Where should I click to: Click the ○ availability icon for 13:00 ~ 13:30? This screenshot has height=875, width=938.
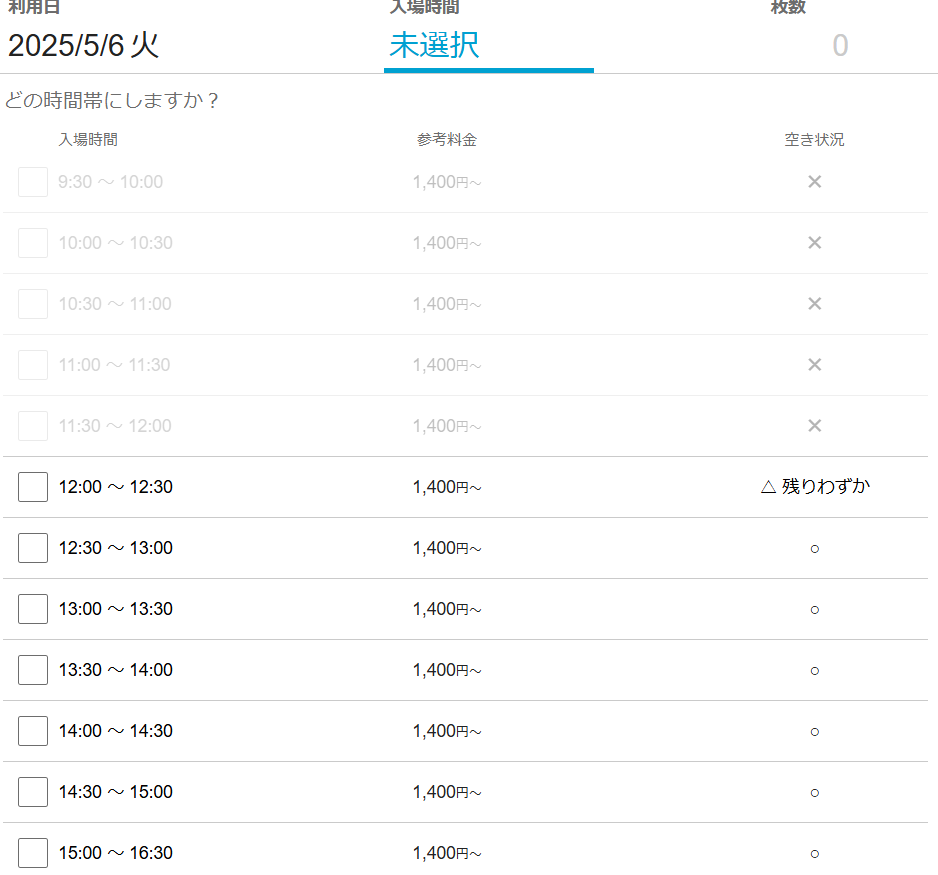814,609
